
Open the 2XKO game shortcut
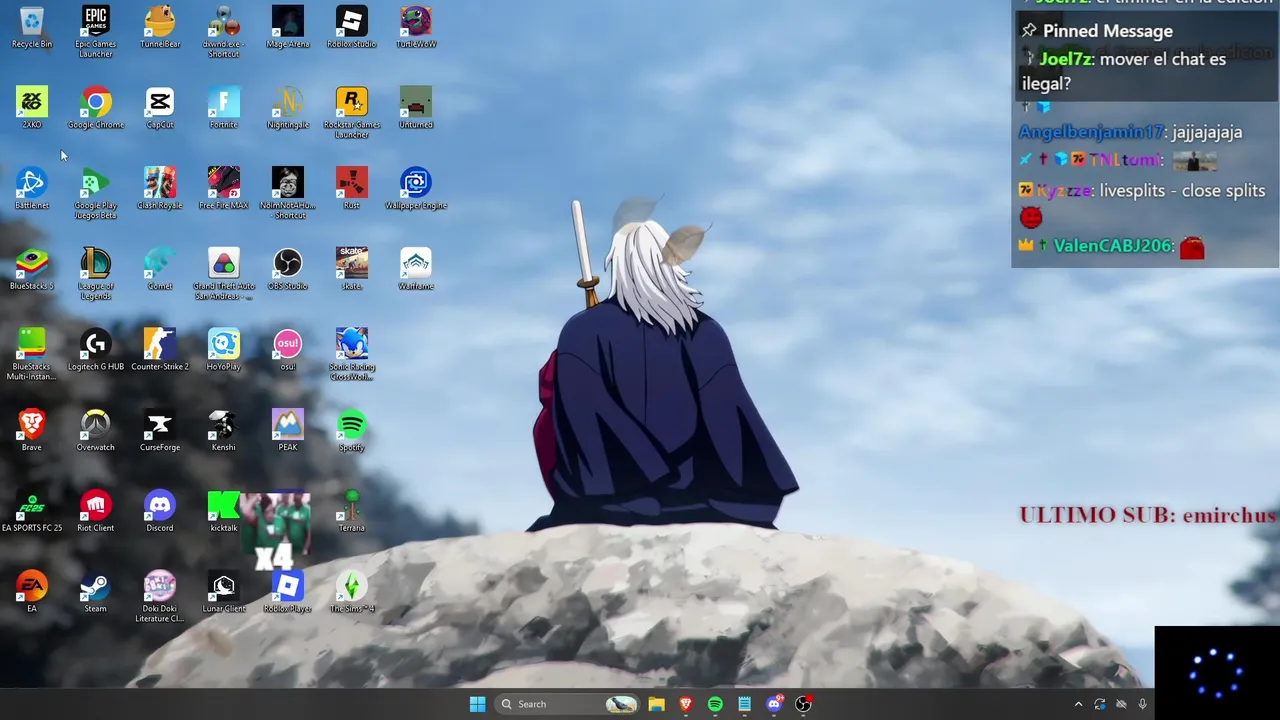[32, 108]
